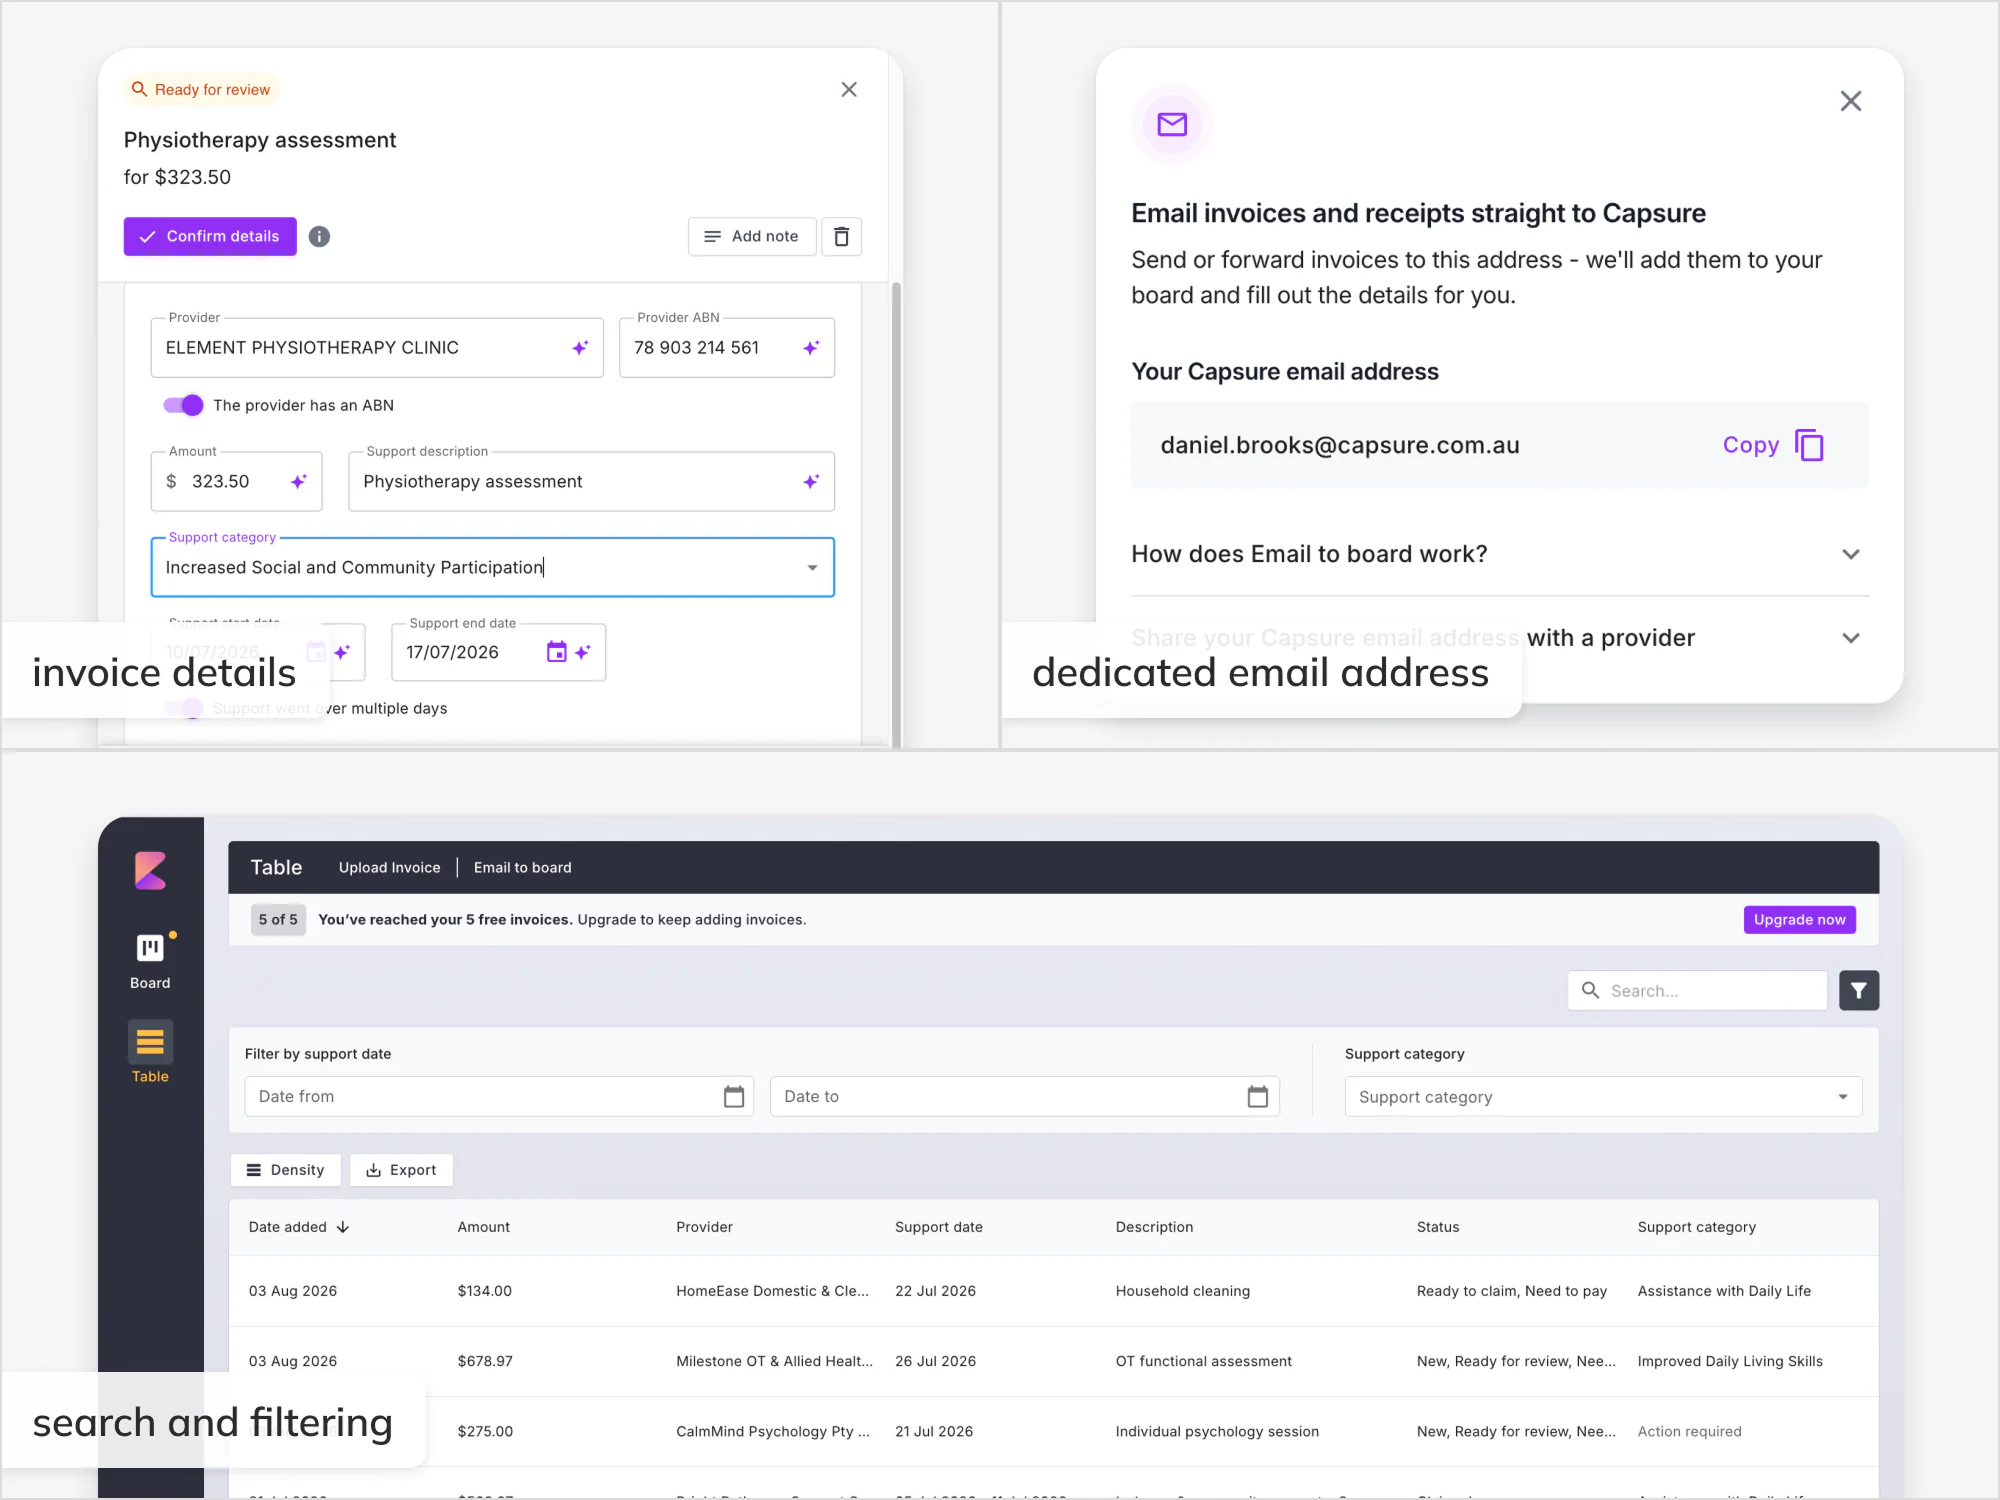Click 'Individual psychology session' description cell
Image resolution: width=2000 pixels, height=1500 pixels.
[1217, 1431]
